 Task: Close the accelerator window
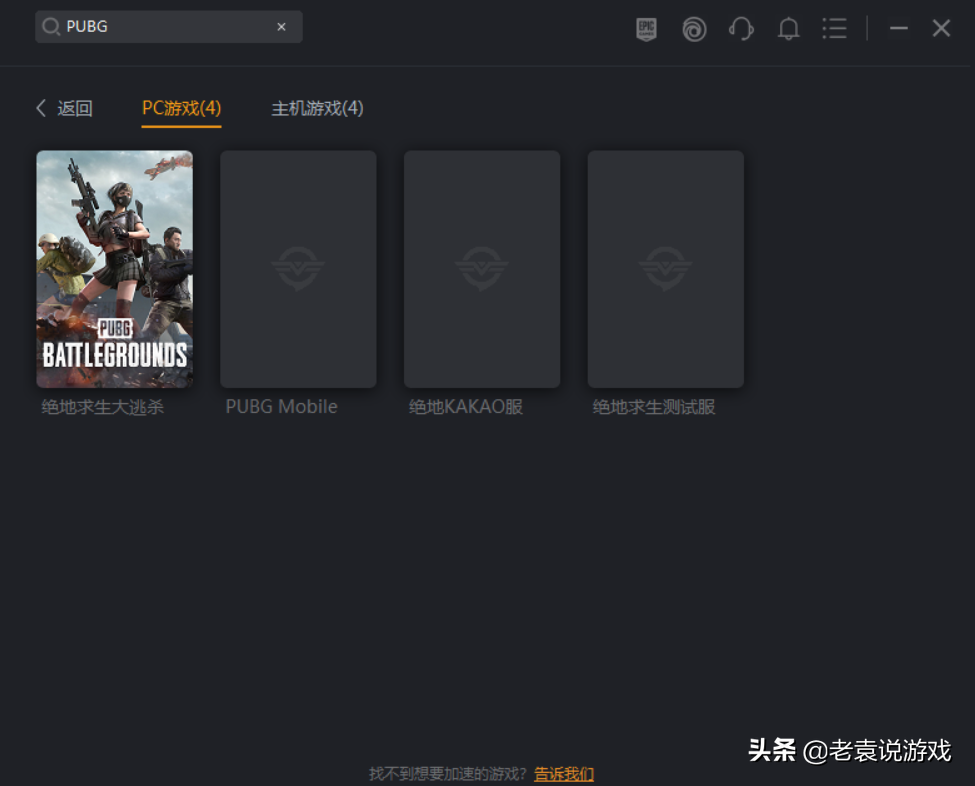941,29
